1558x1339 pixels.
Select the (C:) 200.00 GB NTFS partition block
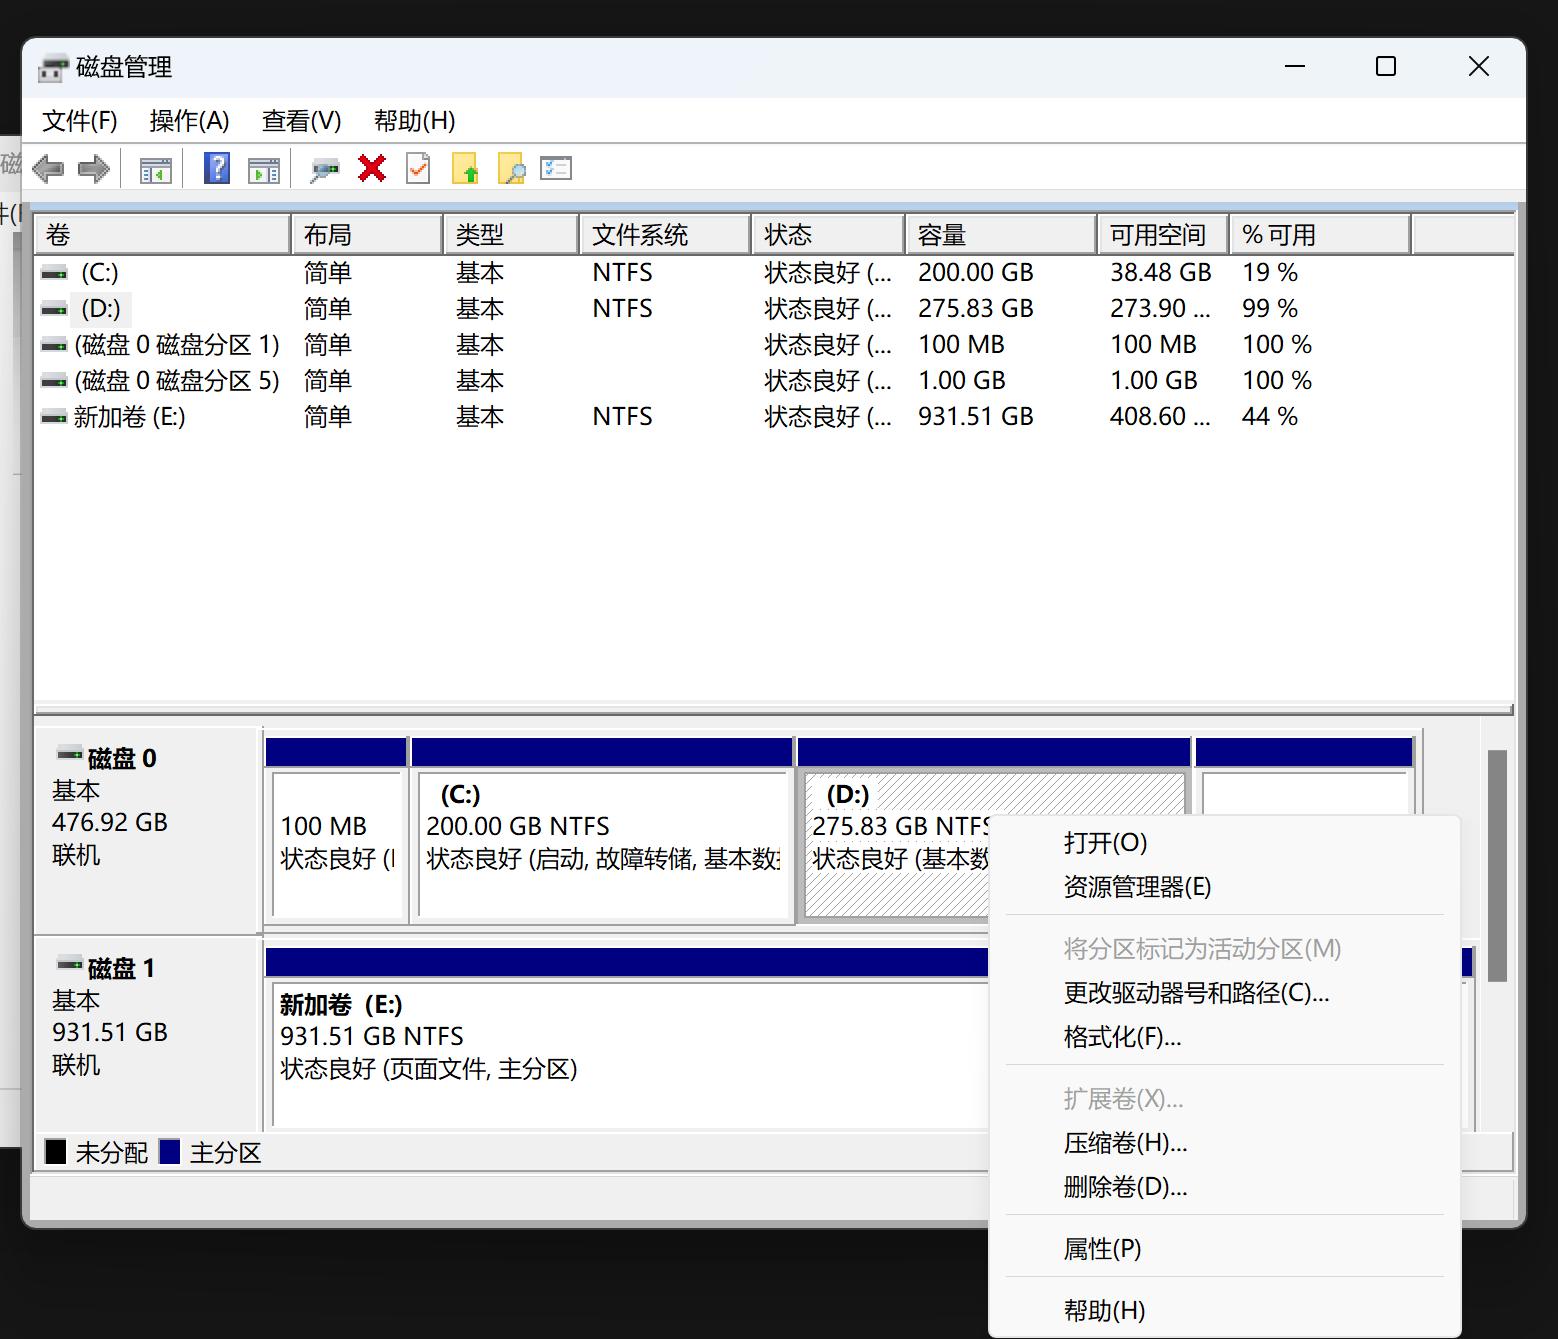click(602, 829)
